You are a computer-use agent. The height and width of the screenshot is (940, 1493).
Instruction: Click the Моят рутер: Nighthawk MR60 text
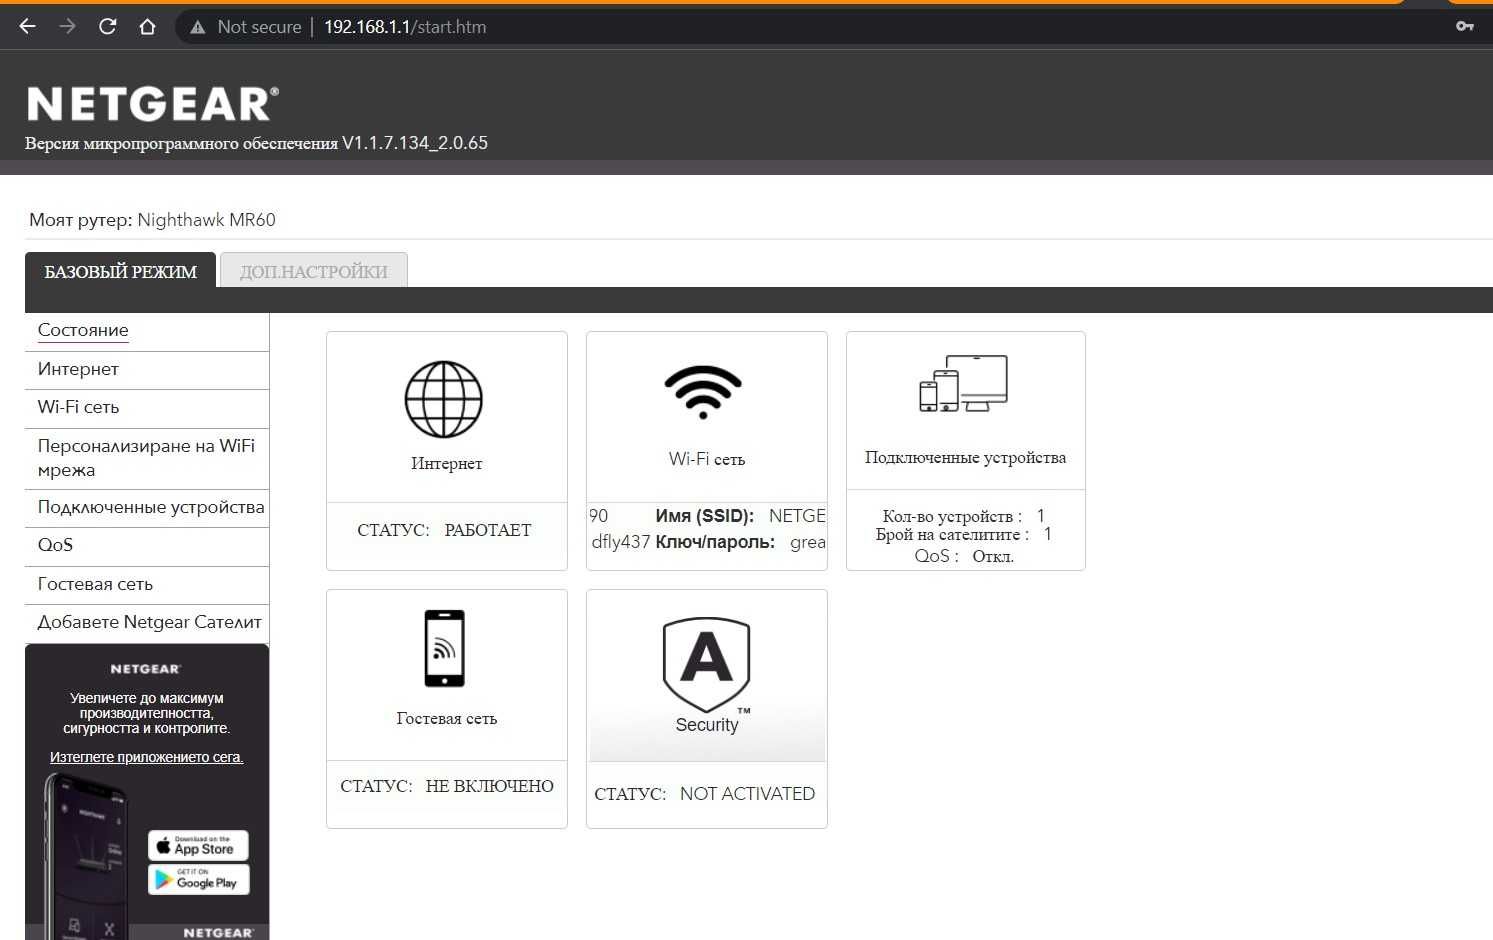(x=152, y=220)
